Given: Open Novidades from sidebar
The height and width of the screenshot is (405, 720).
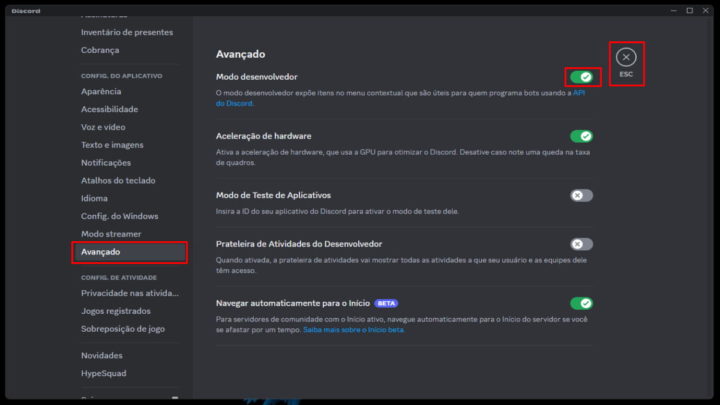Looking at the screenshot, I should pyautogui.click(x=101, y=356).
